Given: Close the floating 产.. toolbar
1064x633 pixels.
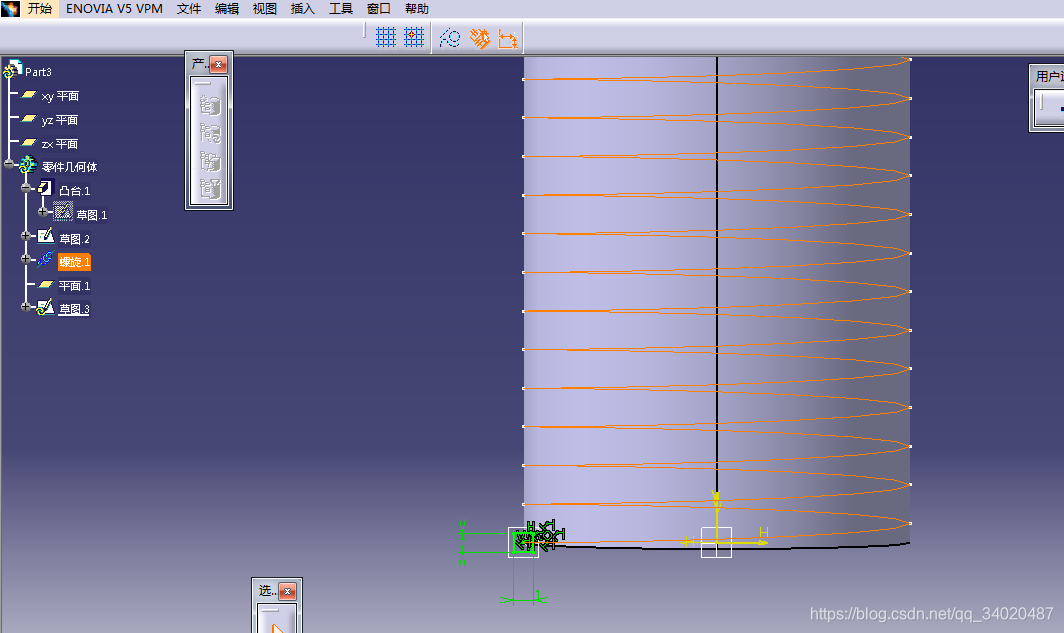Looking at the screenshot, I should [218, 65].
